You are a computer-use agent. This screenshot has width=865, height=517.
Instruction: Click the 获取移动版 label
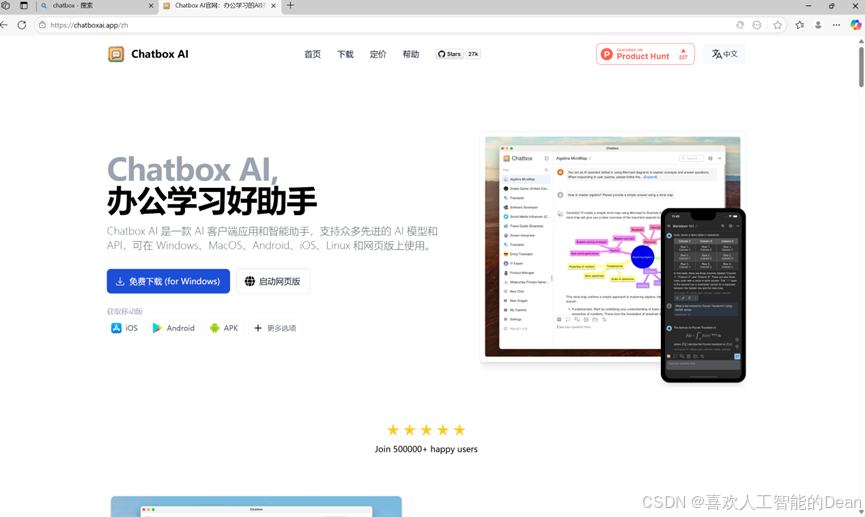pos(125,311)
